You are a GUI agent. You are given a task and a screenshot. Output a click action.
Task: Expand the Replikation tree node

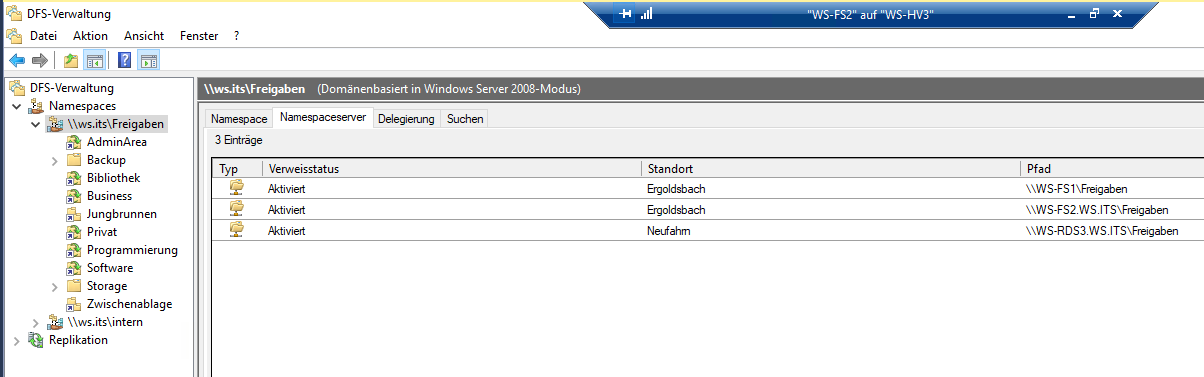pos(17,340)
